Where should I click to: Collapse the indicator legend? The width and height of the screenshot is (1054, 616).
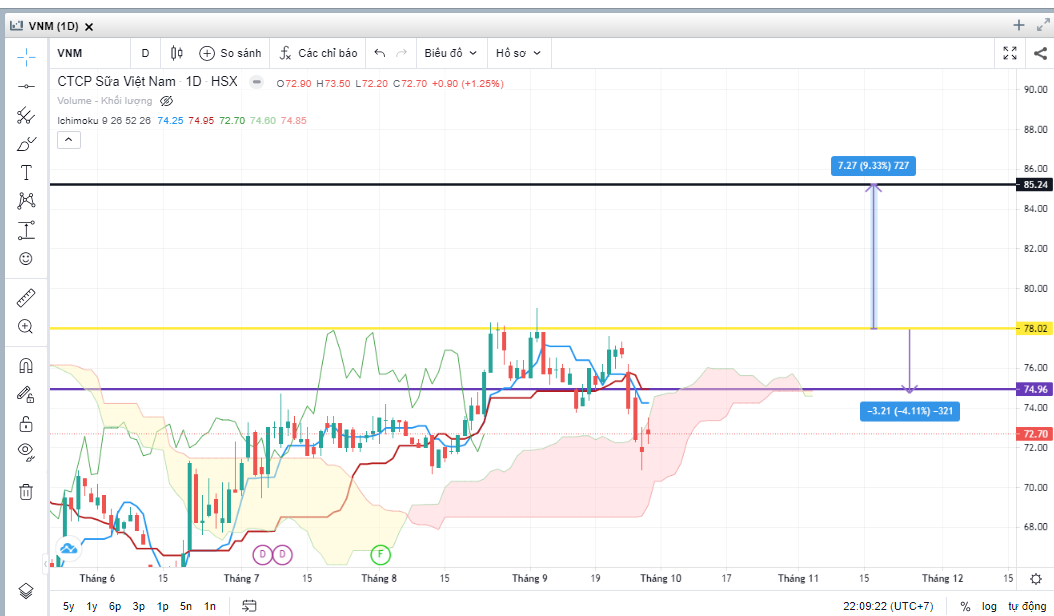click(69, 140)
